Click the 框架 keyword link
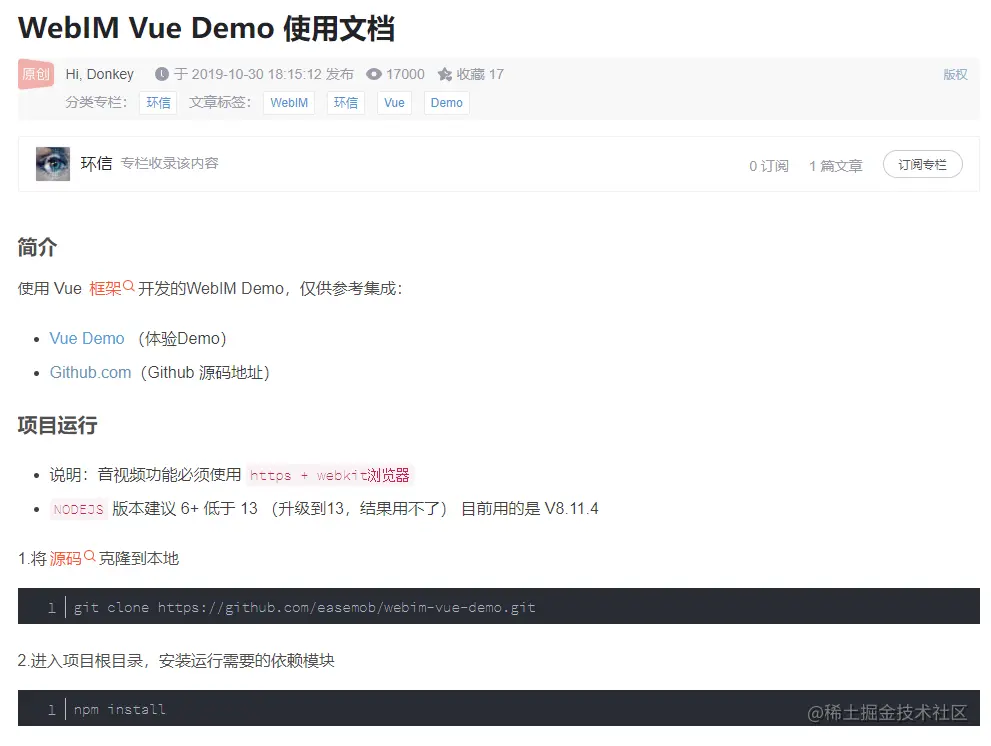The width and height of the screenshot is (991, 746). click(x=105, y=288)
